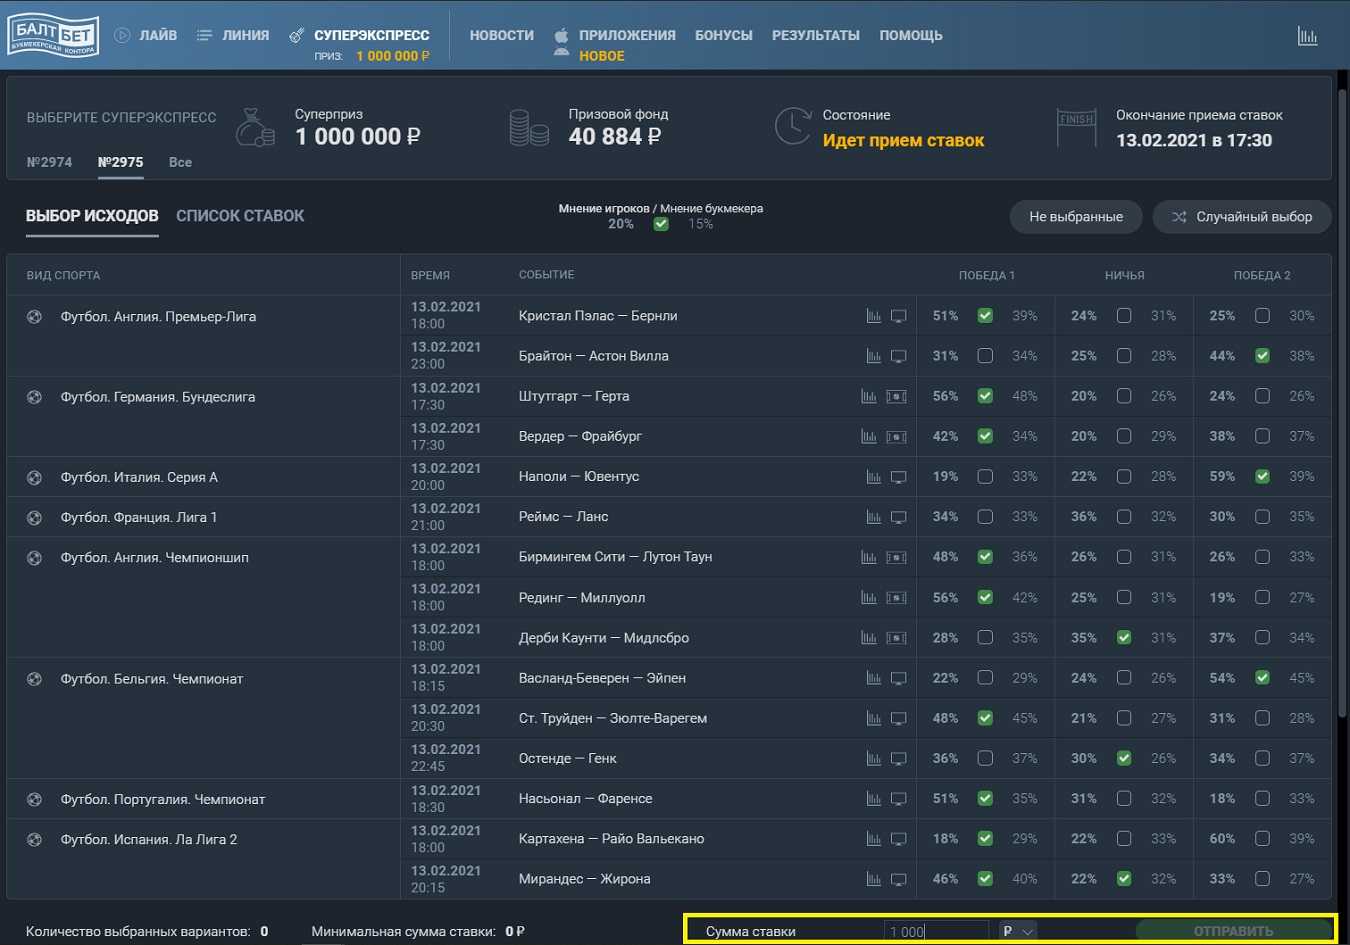Open stats chart for Ст. Труйден — Зюлте-Варегем
1350x945 pixels.
click(x=873, y=718)
